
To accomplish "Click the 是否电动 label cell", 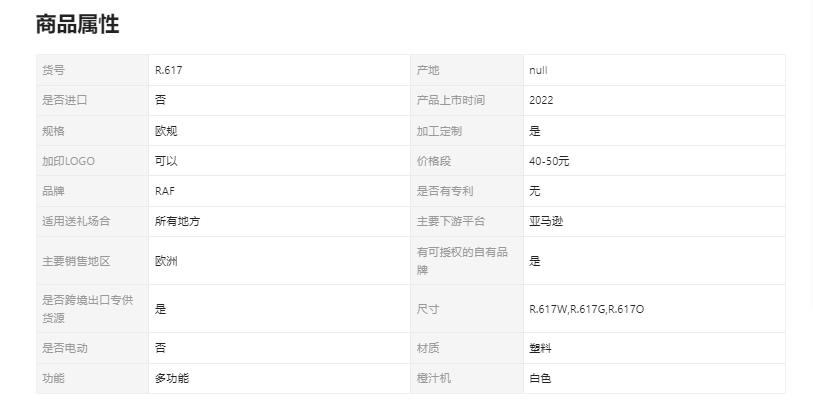I will click(x=65, y=348).
